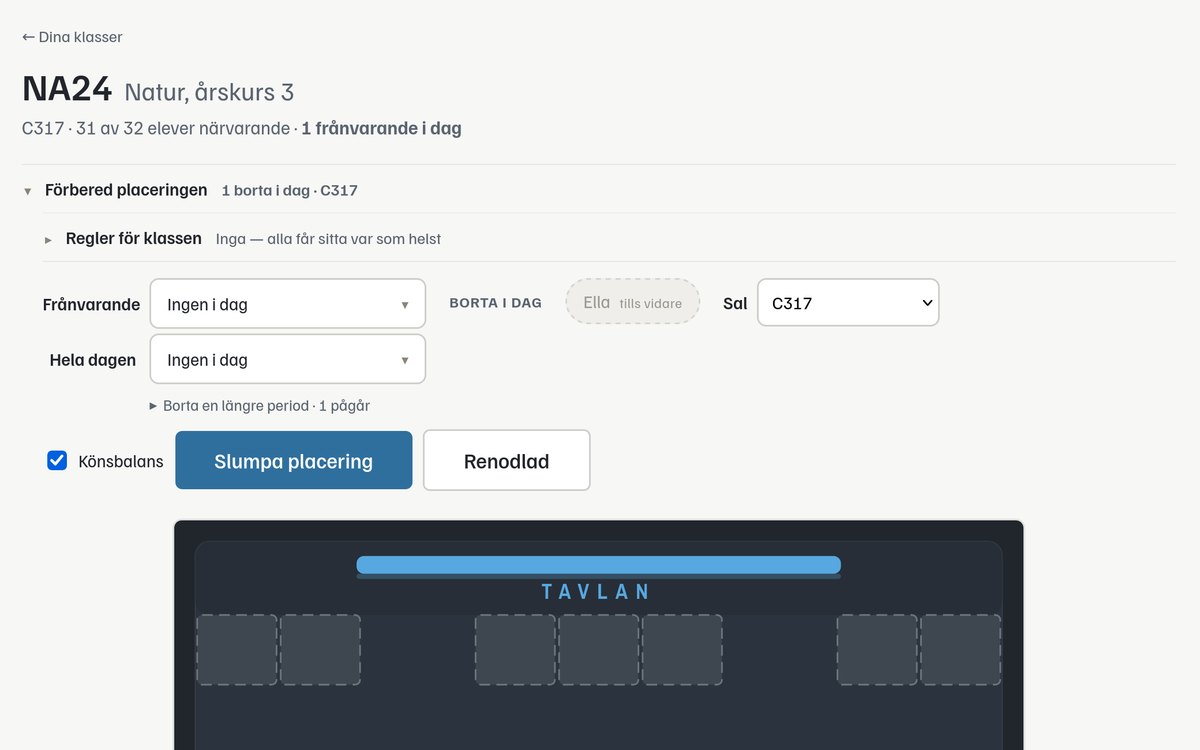Viewport: 1200px width, 750px height.
Task: Select the Renodlad button
Action: (x=507, y=460)
